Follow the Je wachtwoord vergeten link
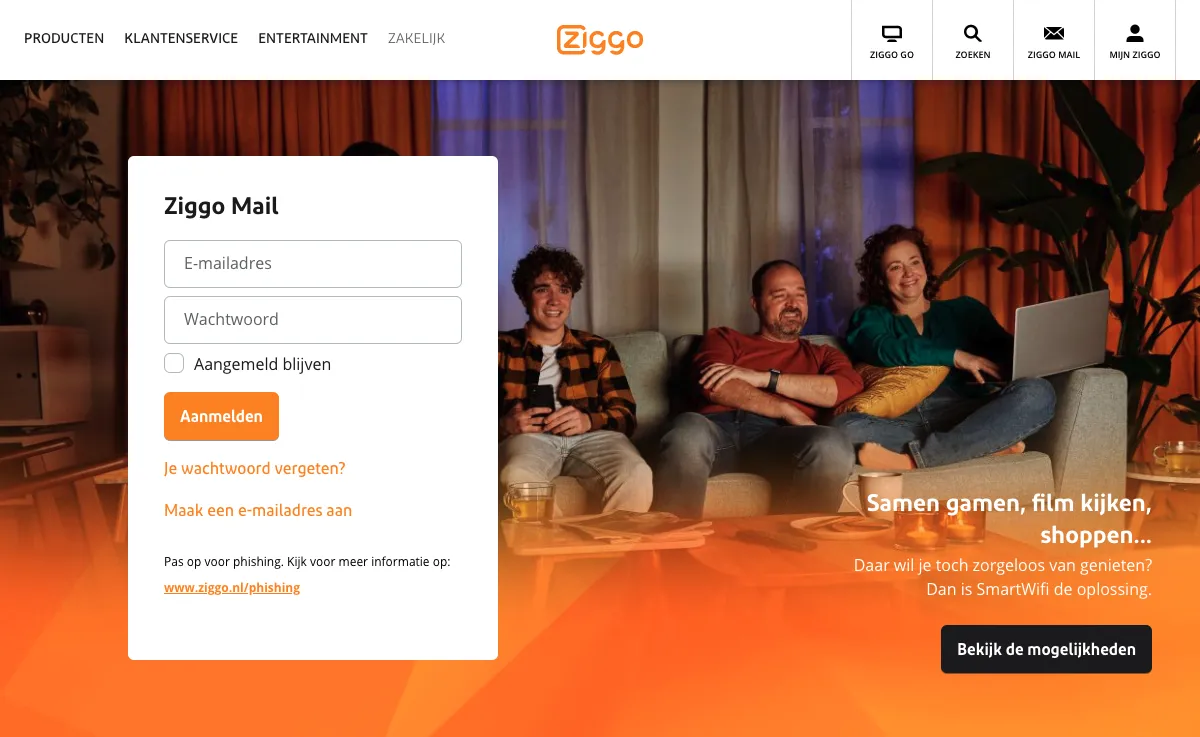Image resolution: width=1200 pixels, height=737 pixels. pos(255,468)
